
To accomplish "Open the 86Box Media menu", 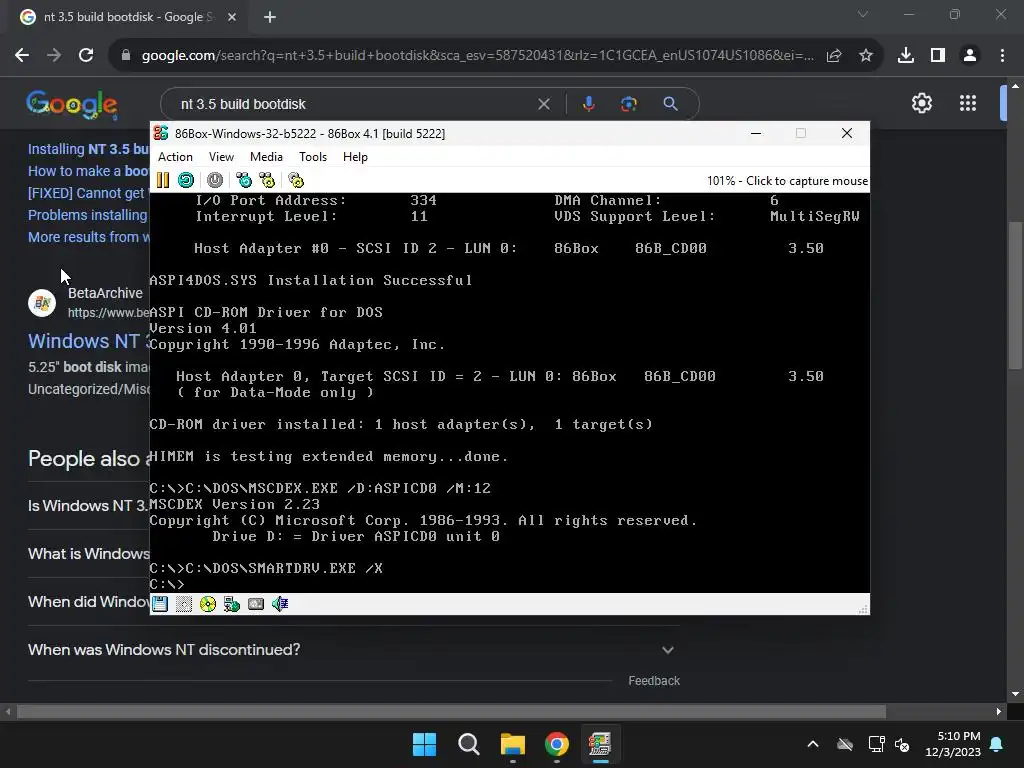I will 266,157.
